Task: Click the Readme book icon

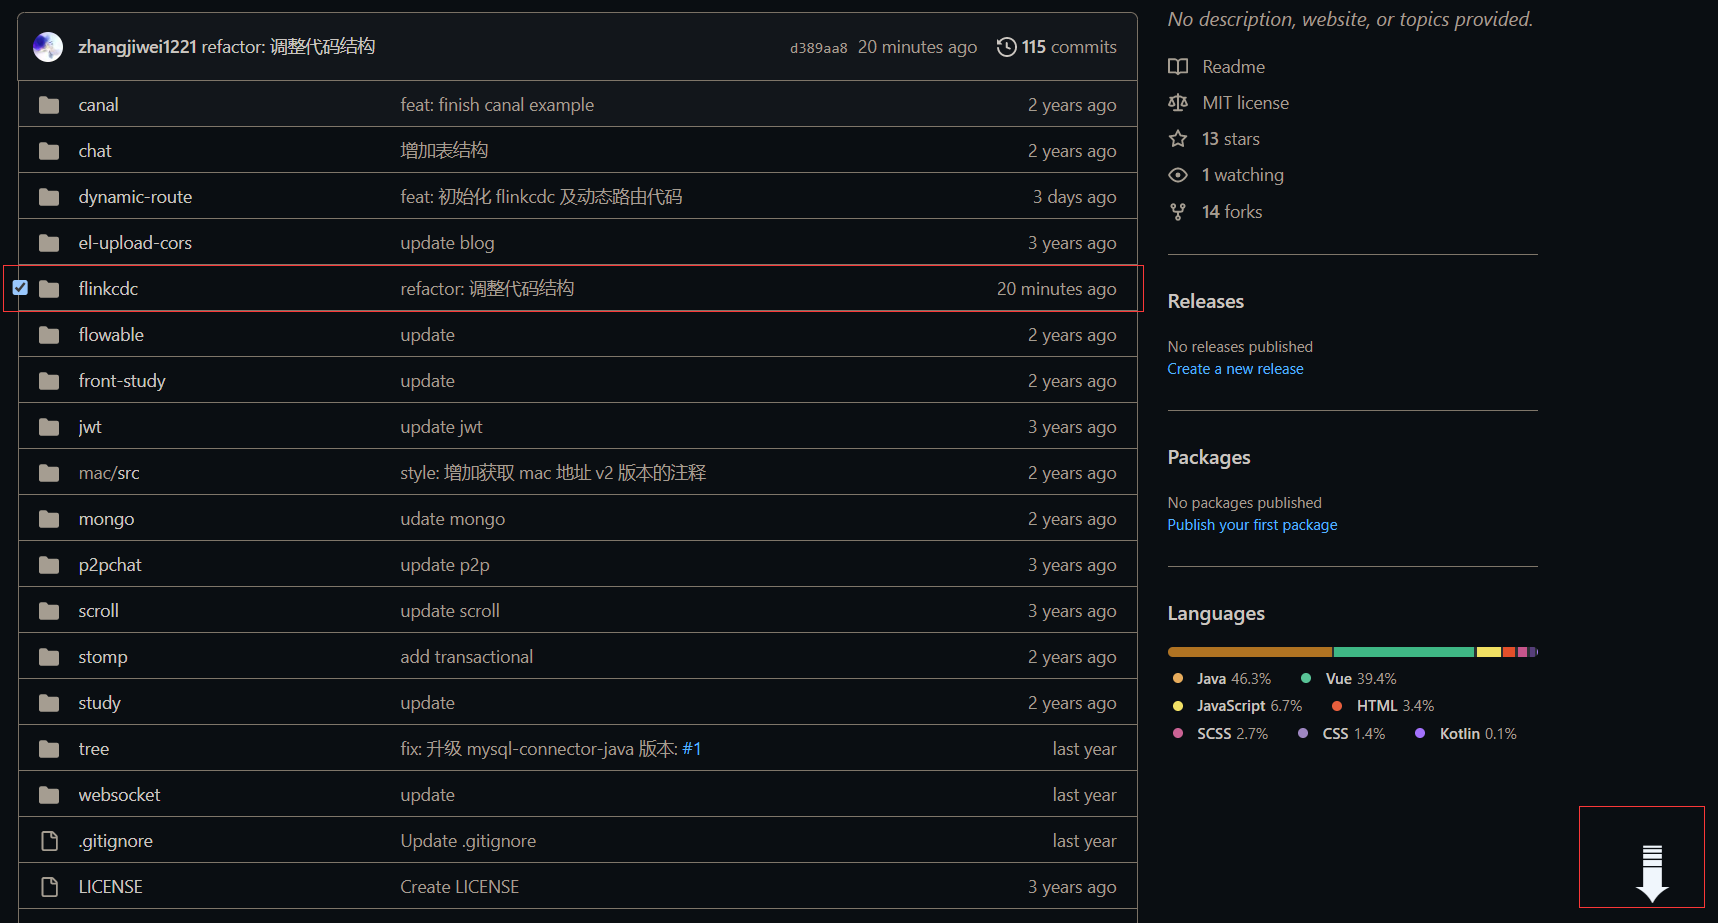Action: click(1178, 67)
